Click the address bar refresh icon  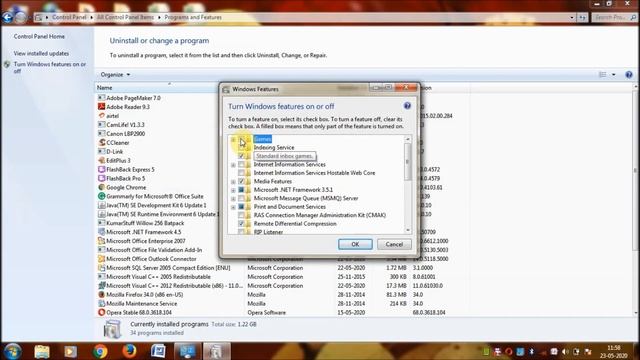[582, 18]
